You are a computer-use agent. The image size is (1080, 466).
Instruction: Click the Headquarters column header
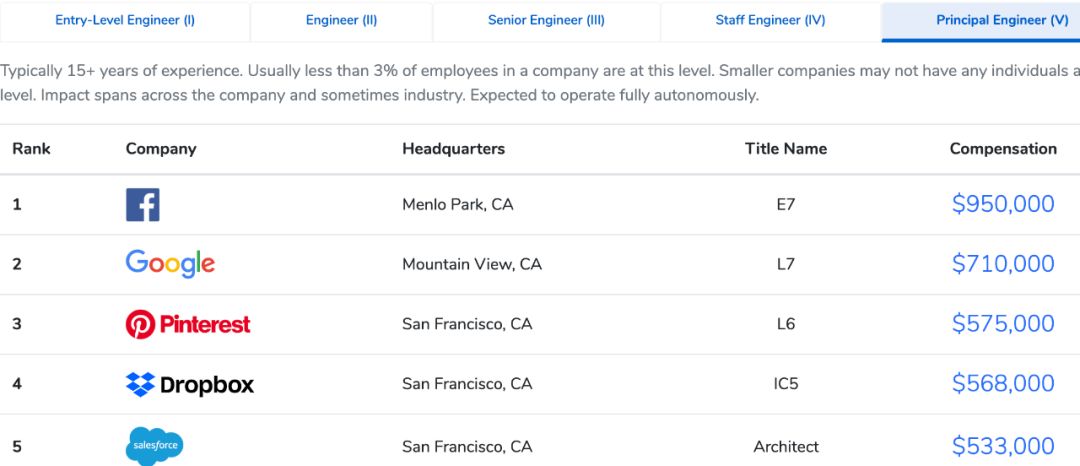[x=453, y=149]
